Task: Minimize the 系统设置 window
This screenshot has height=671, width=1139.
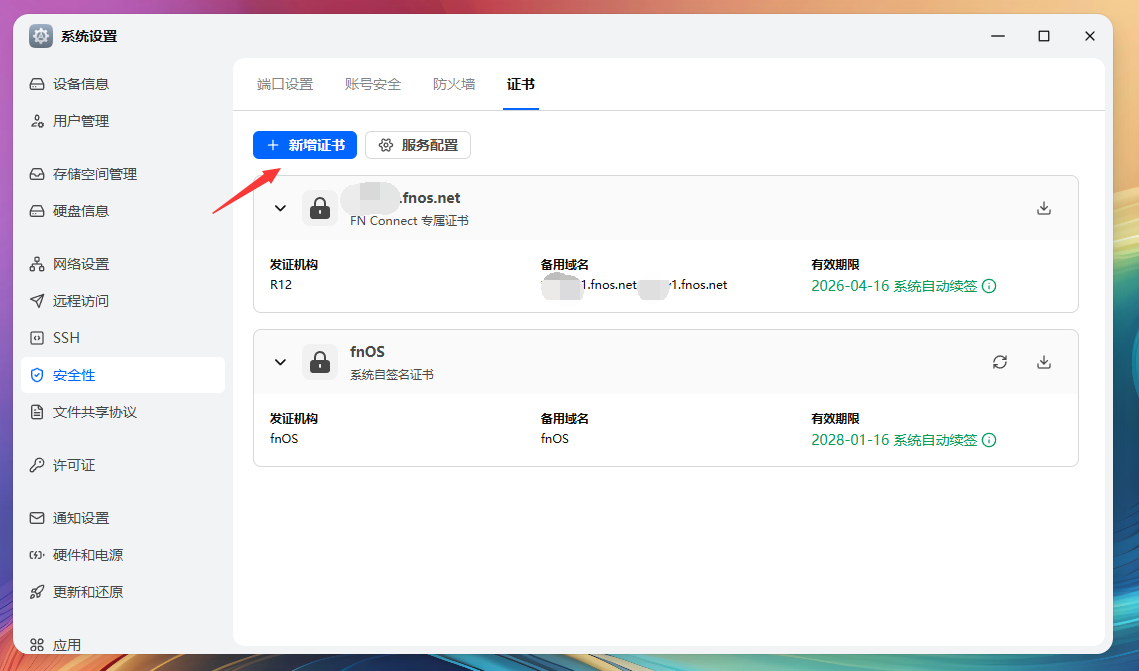Action: click(x=998, y=36)
